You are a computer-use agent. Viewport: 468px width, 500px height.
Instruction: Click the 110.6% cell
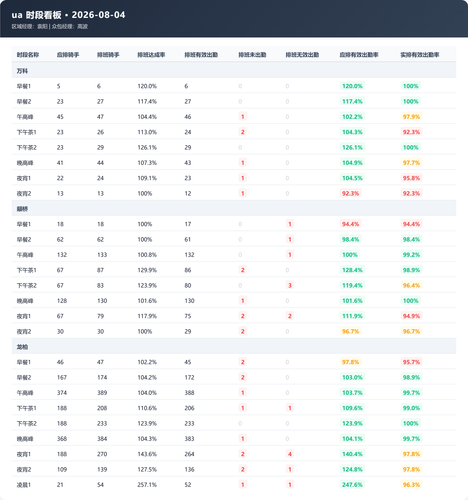tap(147, 408)
